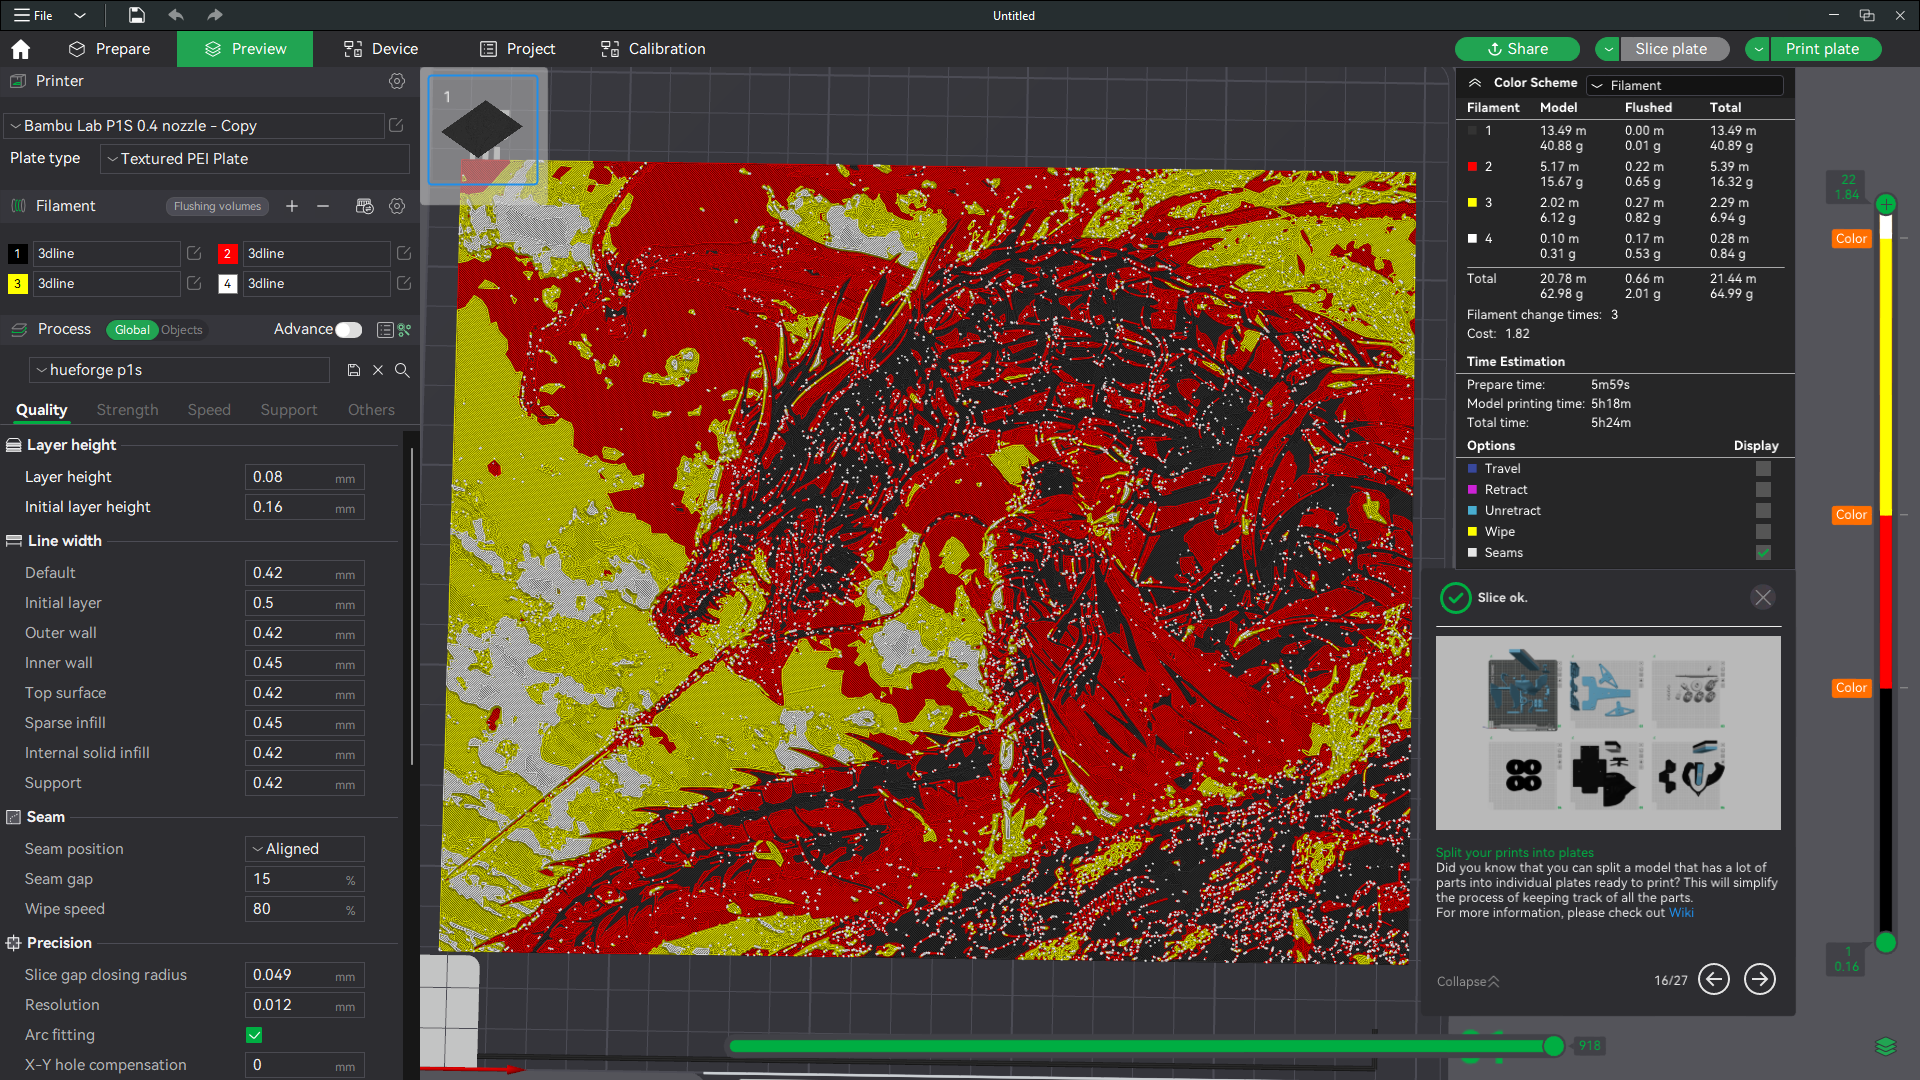The width and height of the screenshot is (1920, 1080).
Task: Go to the Home screen icon
Action: (x=21, y=49)
